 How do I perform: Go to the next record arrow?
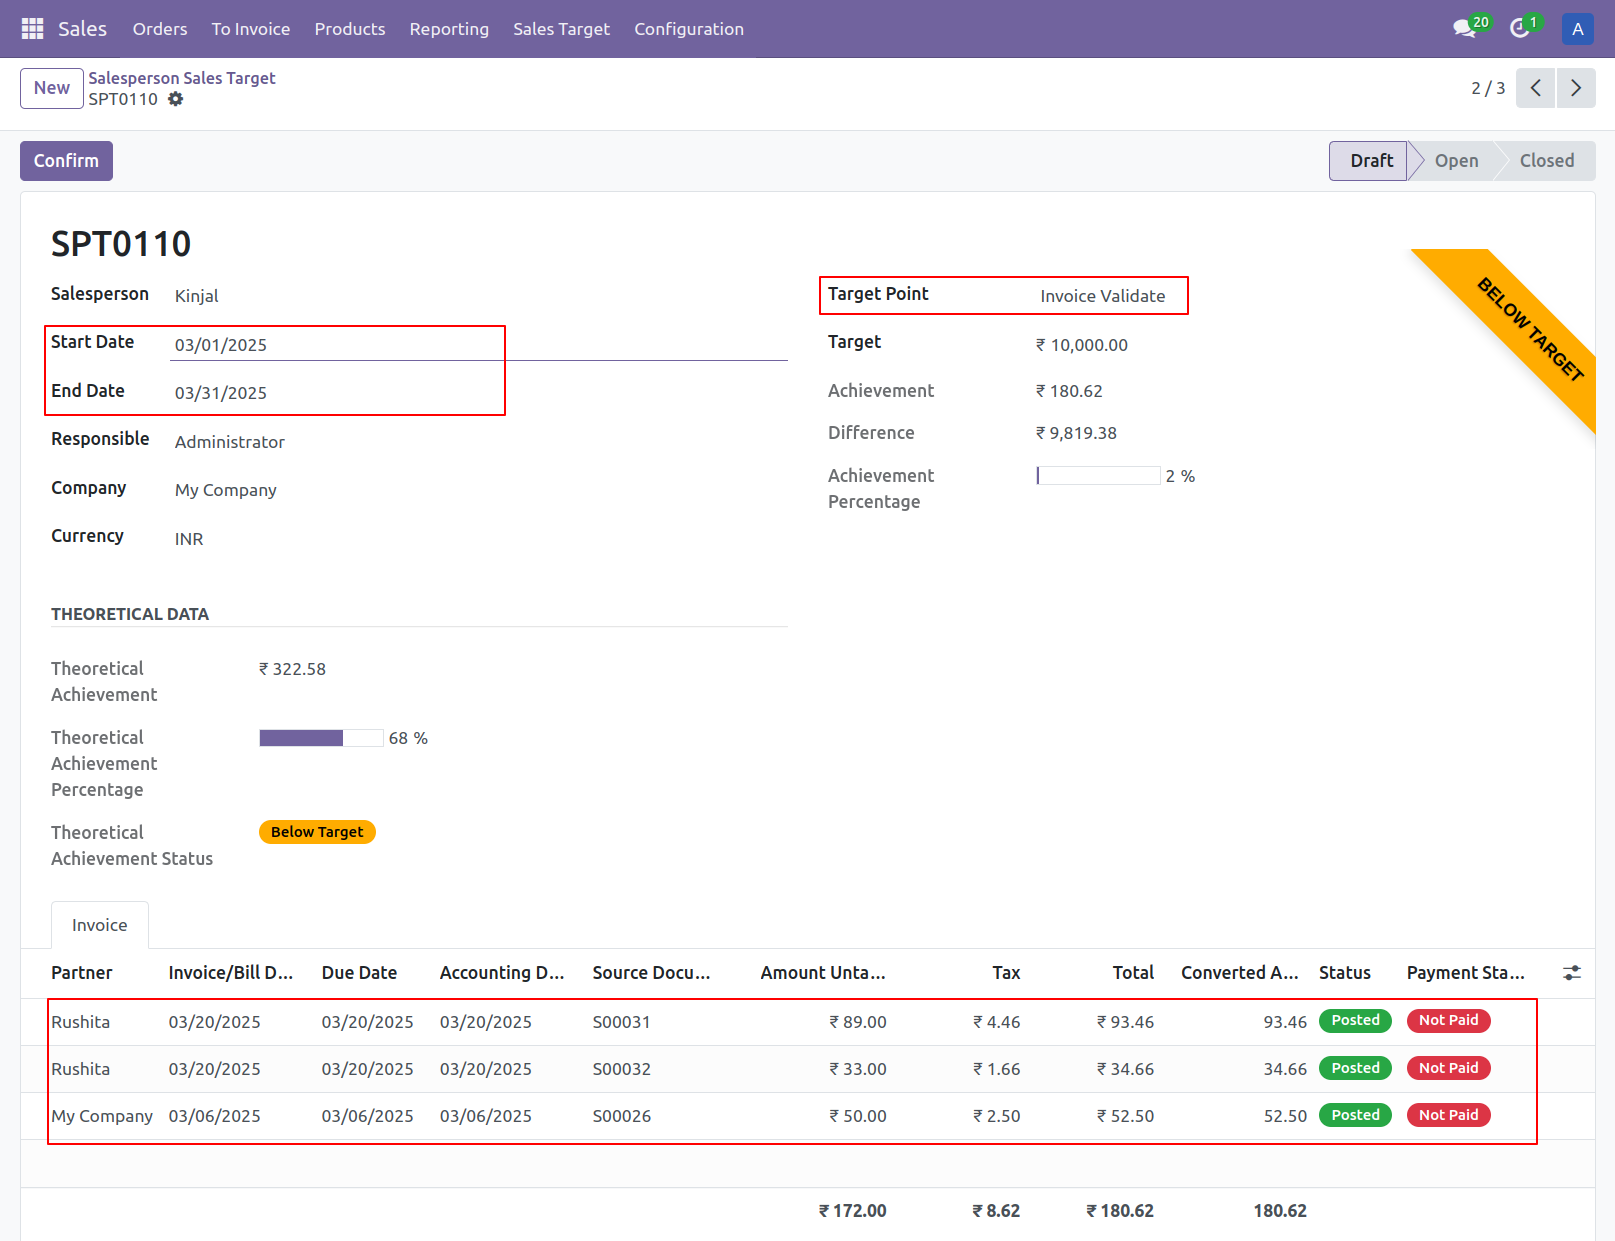1576,88
